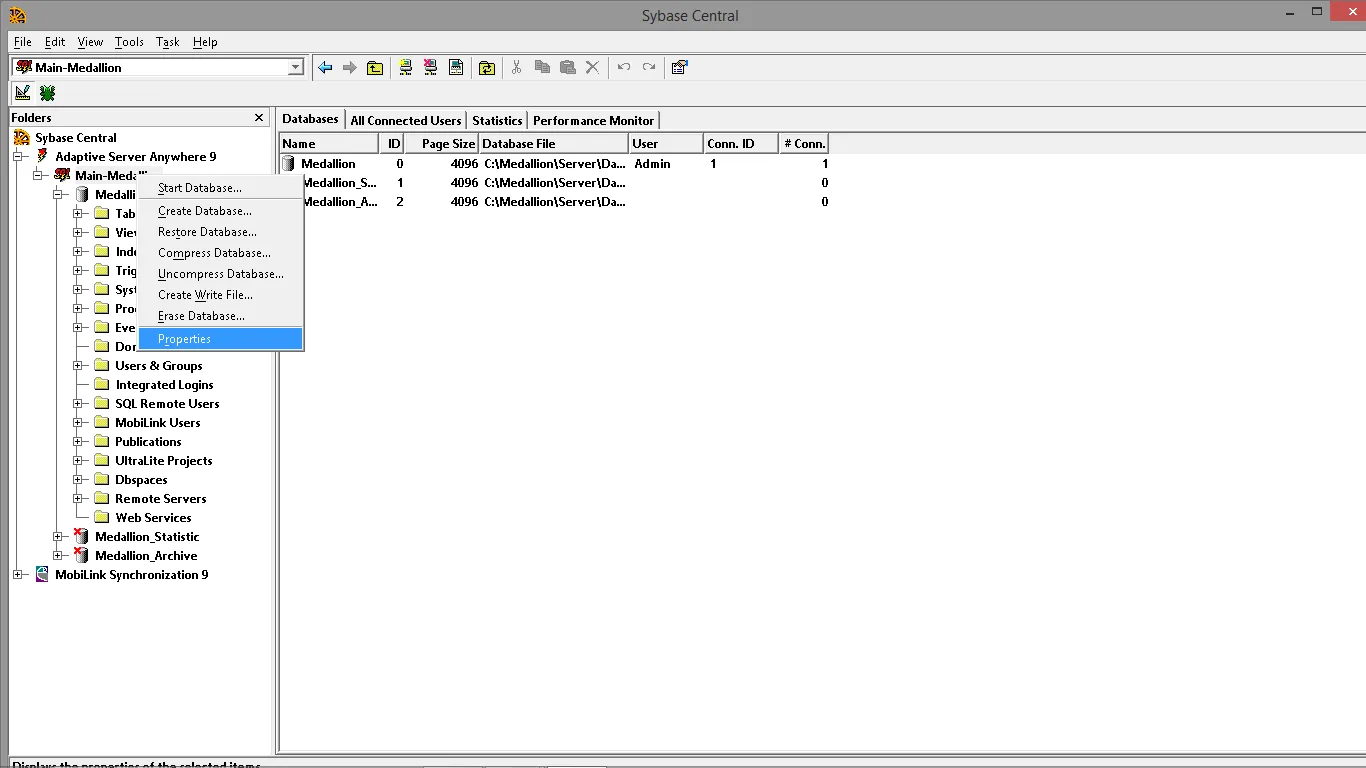The width and height of the screenshot is (1366, 768).
Task: Click the green bug debugger icon
Action: (x=47, y=93)
